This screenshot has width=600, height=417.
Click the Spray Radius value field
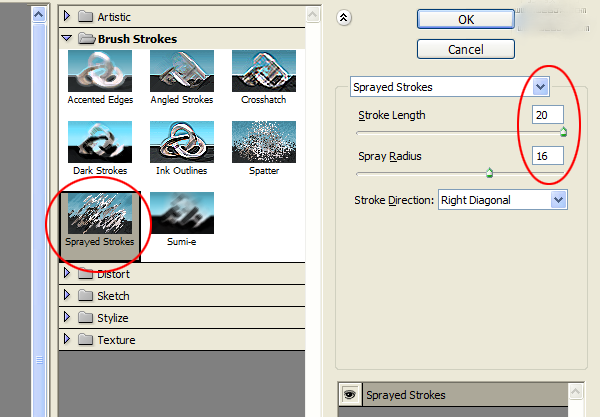548,156
